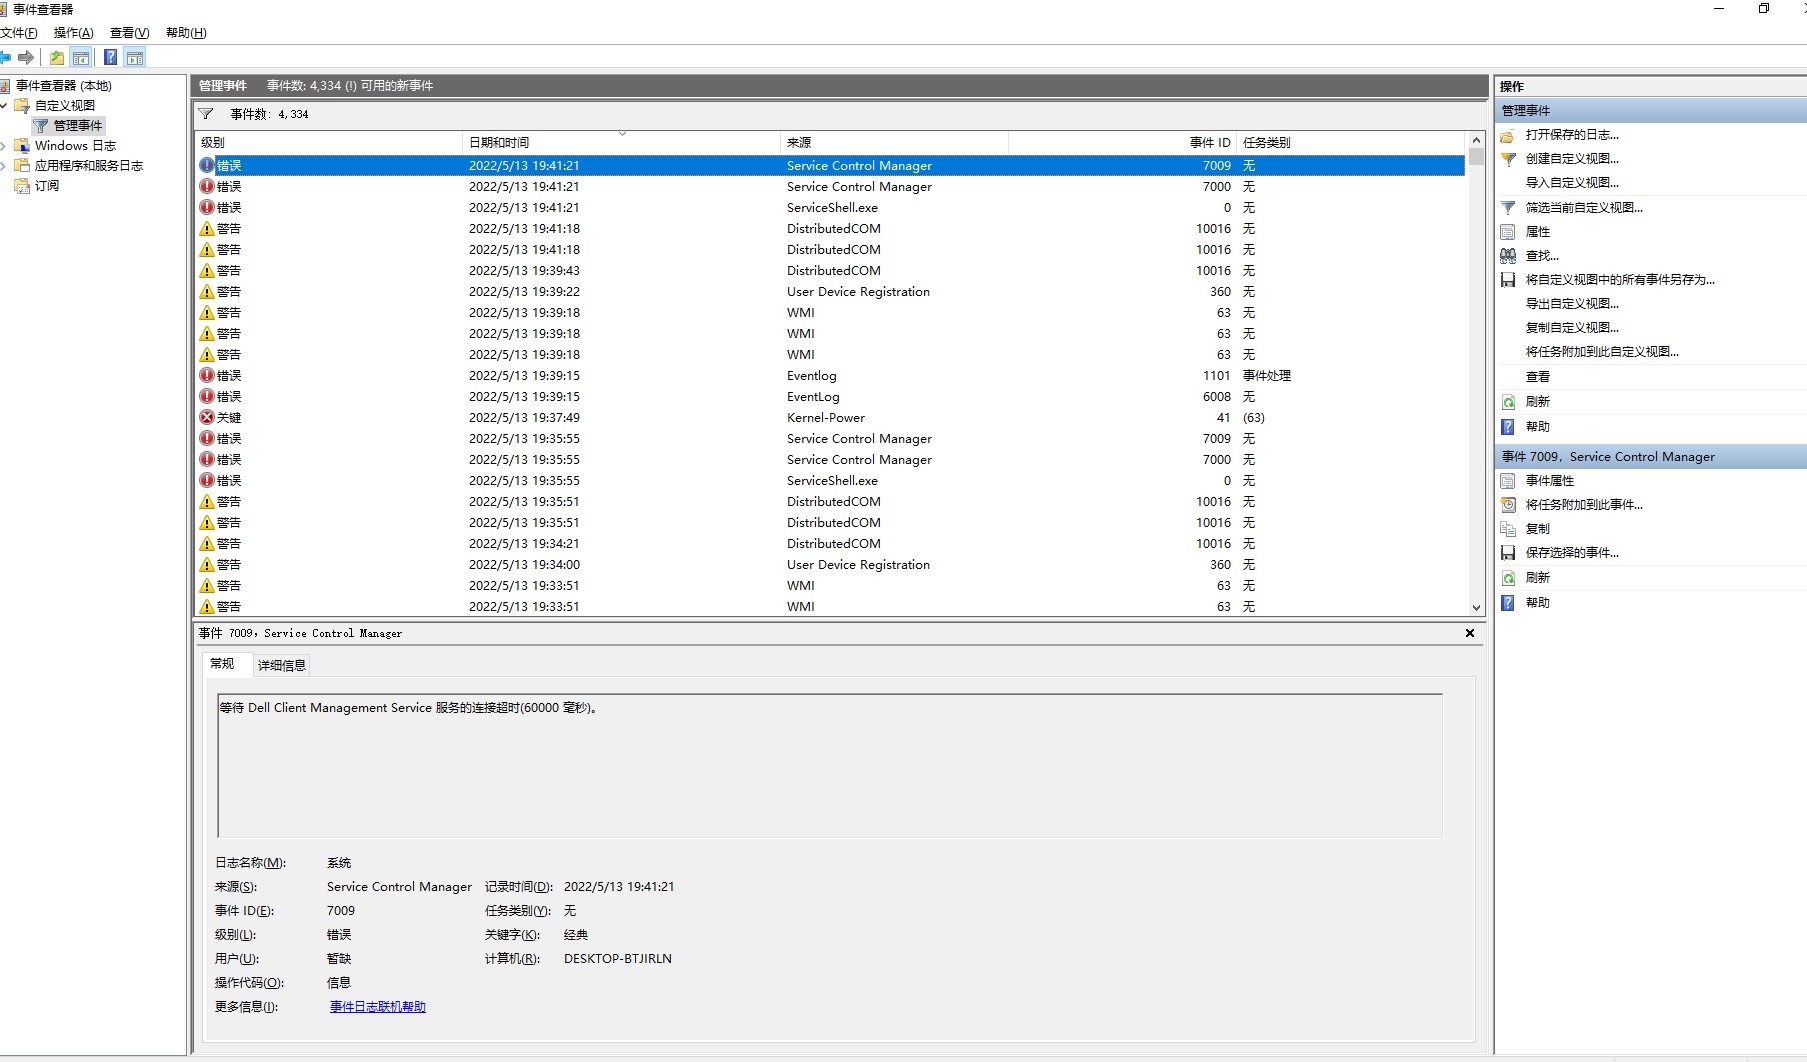
Task: Click the up one level folder icon
Action: [57, 58]
